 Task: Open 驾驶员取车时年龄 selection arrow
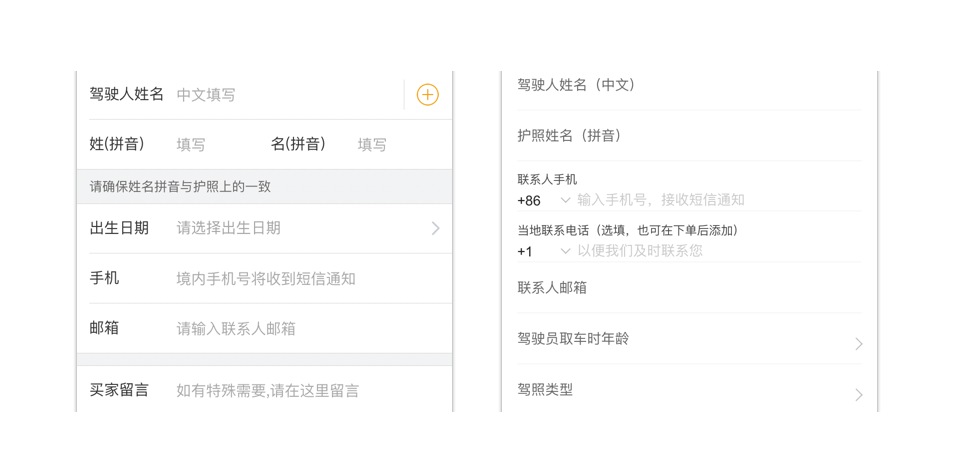coord(858,343)
